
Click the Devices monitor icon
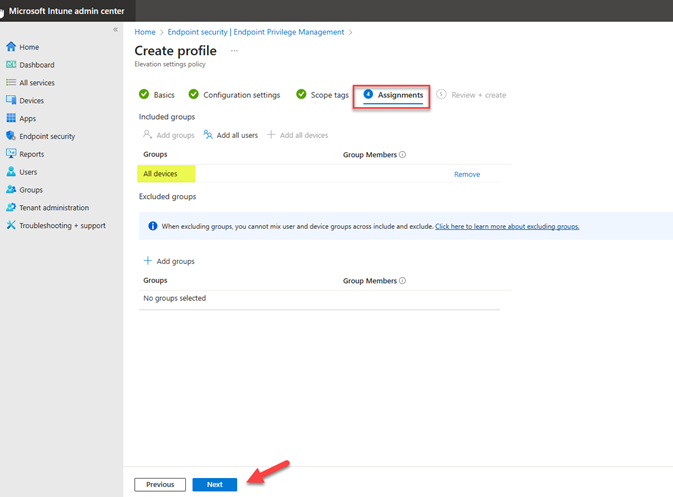tap(11, 100)
